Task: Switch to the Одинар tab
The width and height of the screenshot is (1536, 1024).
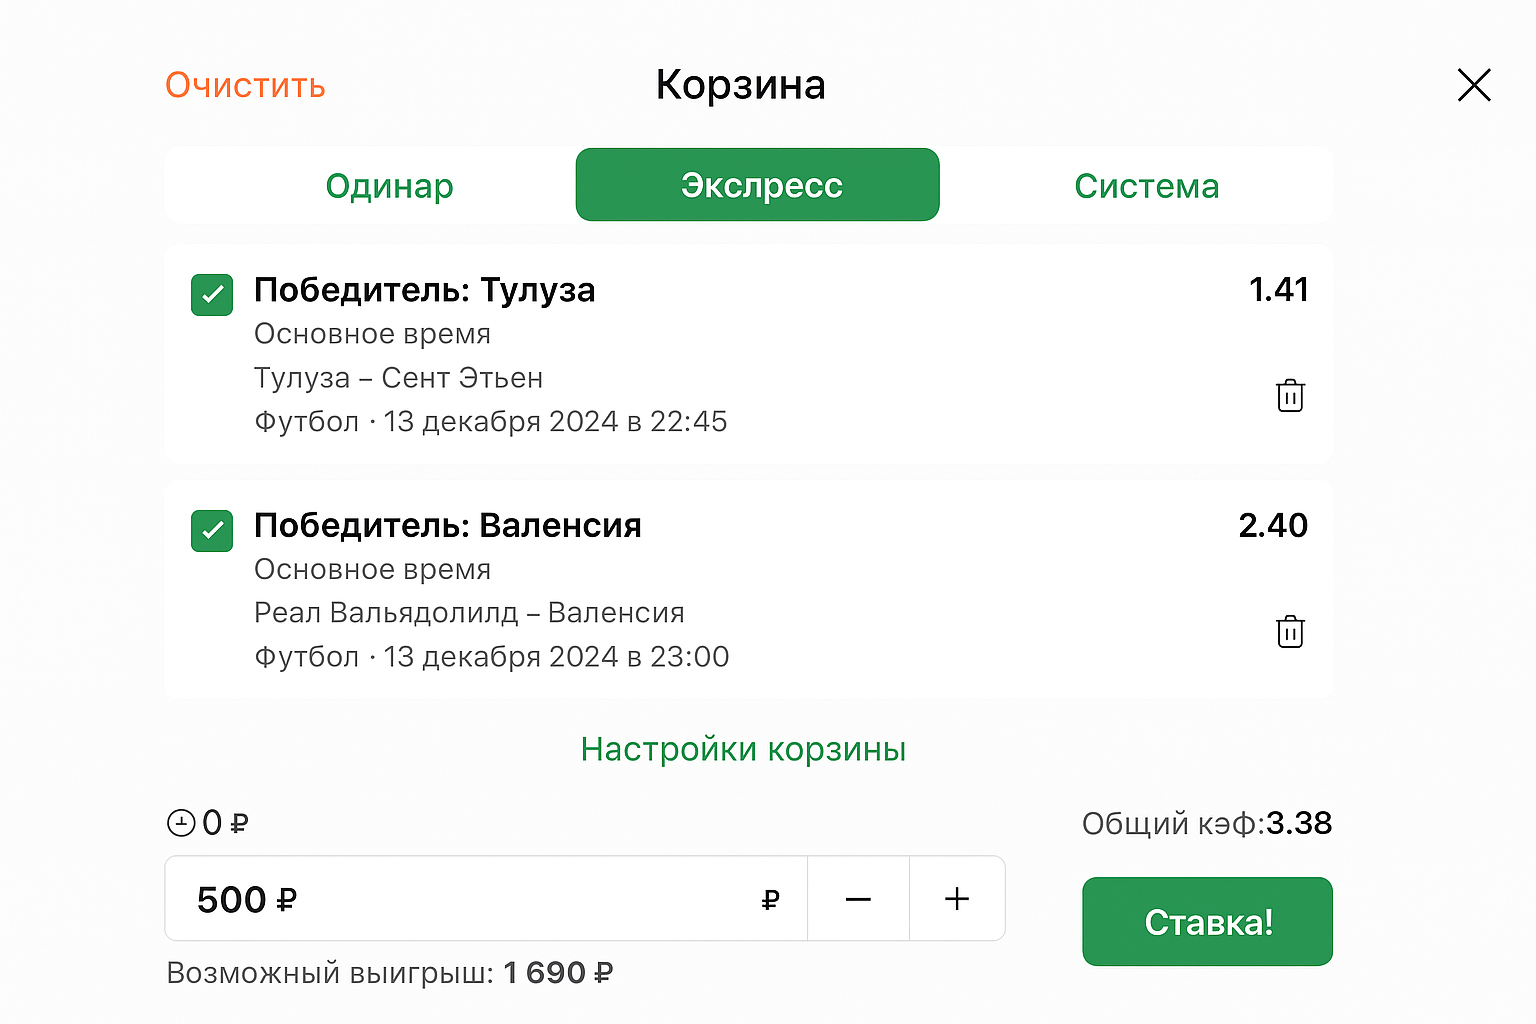Action: pyautogui.click(x=389, y=186)
